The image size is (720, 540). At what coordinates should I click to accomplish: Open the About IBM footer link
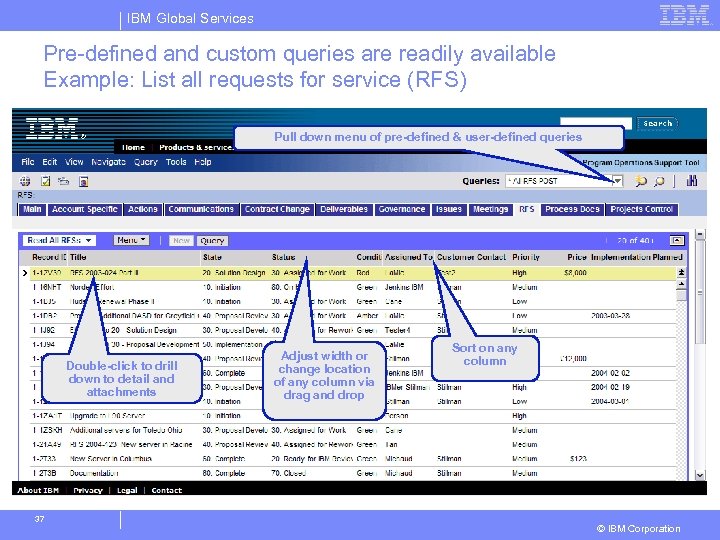[x=38, y=490]
